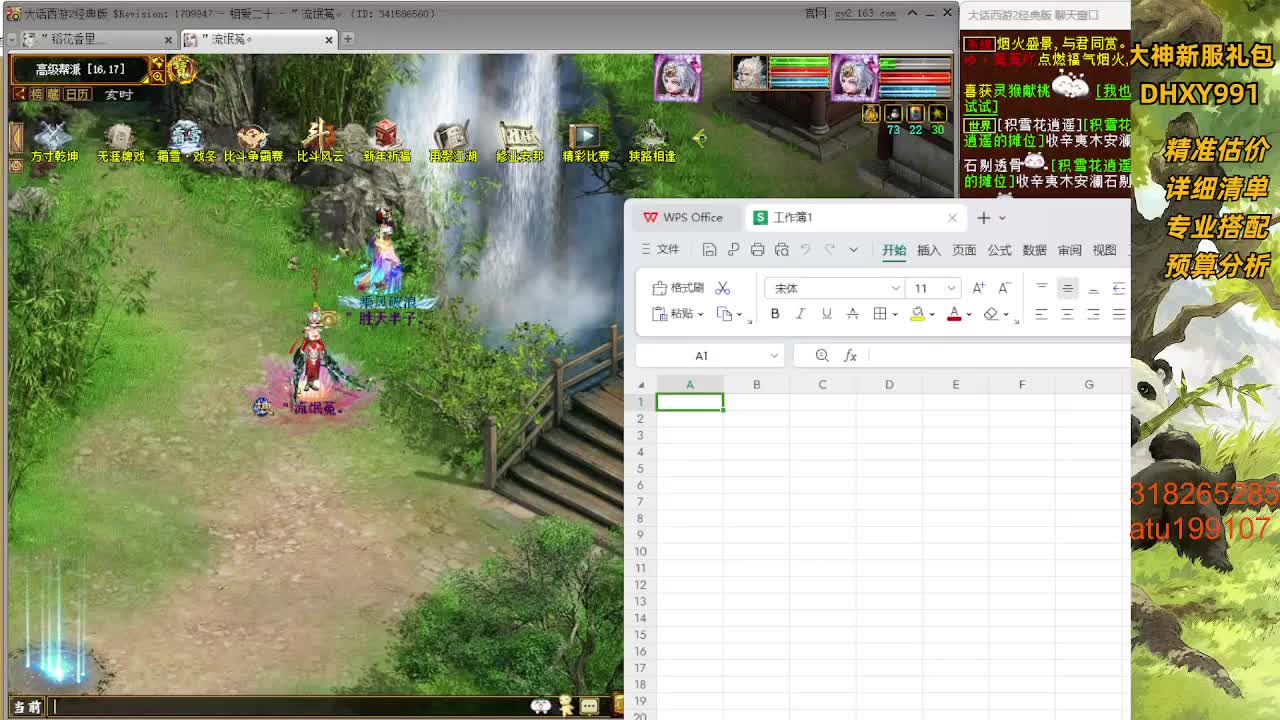Decrease font size with A- icon
1280x720 pixels.
point(1005,288)
